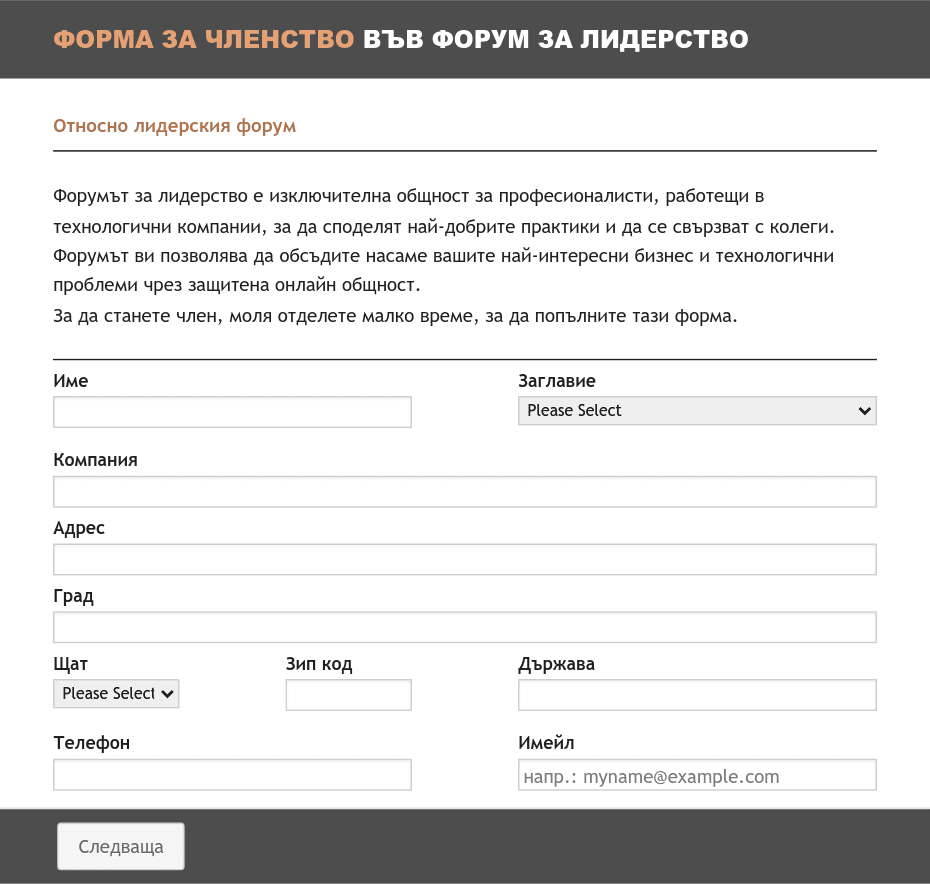Focus the Държава text field
The height and width of the screenshot is (884, 930).
[x=697, y=695]
